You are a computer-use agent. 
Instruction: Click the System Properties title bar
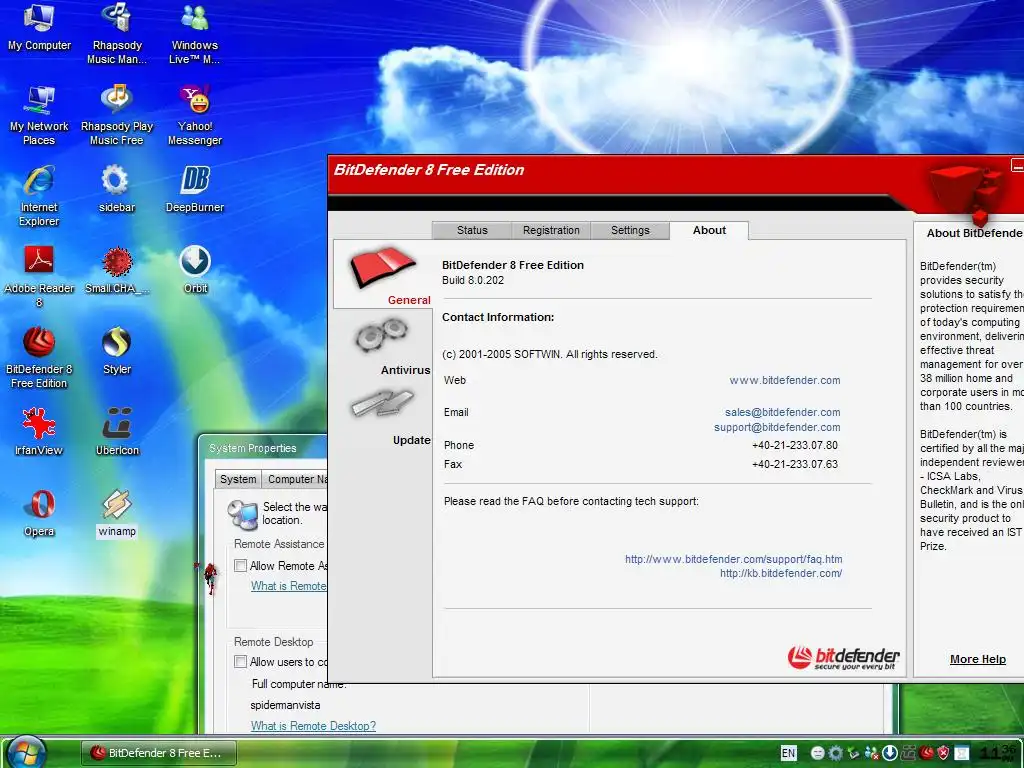pyautogui.click(x=264, y=448)
